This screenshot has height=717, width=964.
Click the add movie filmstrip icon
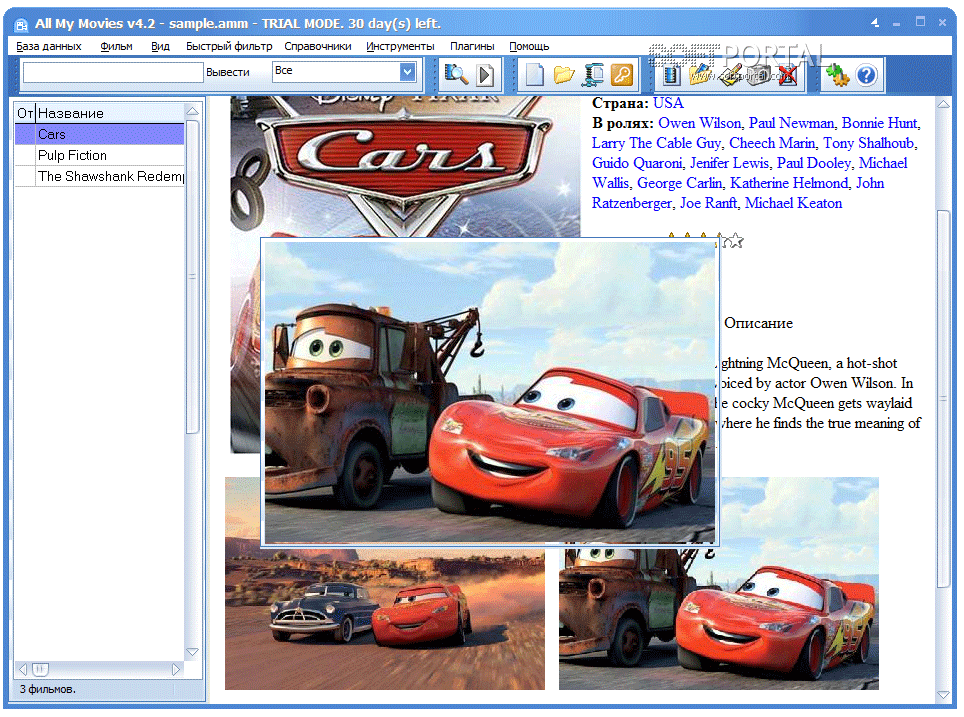(671, 75)
